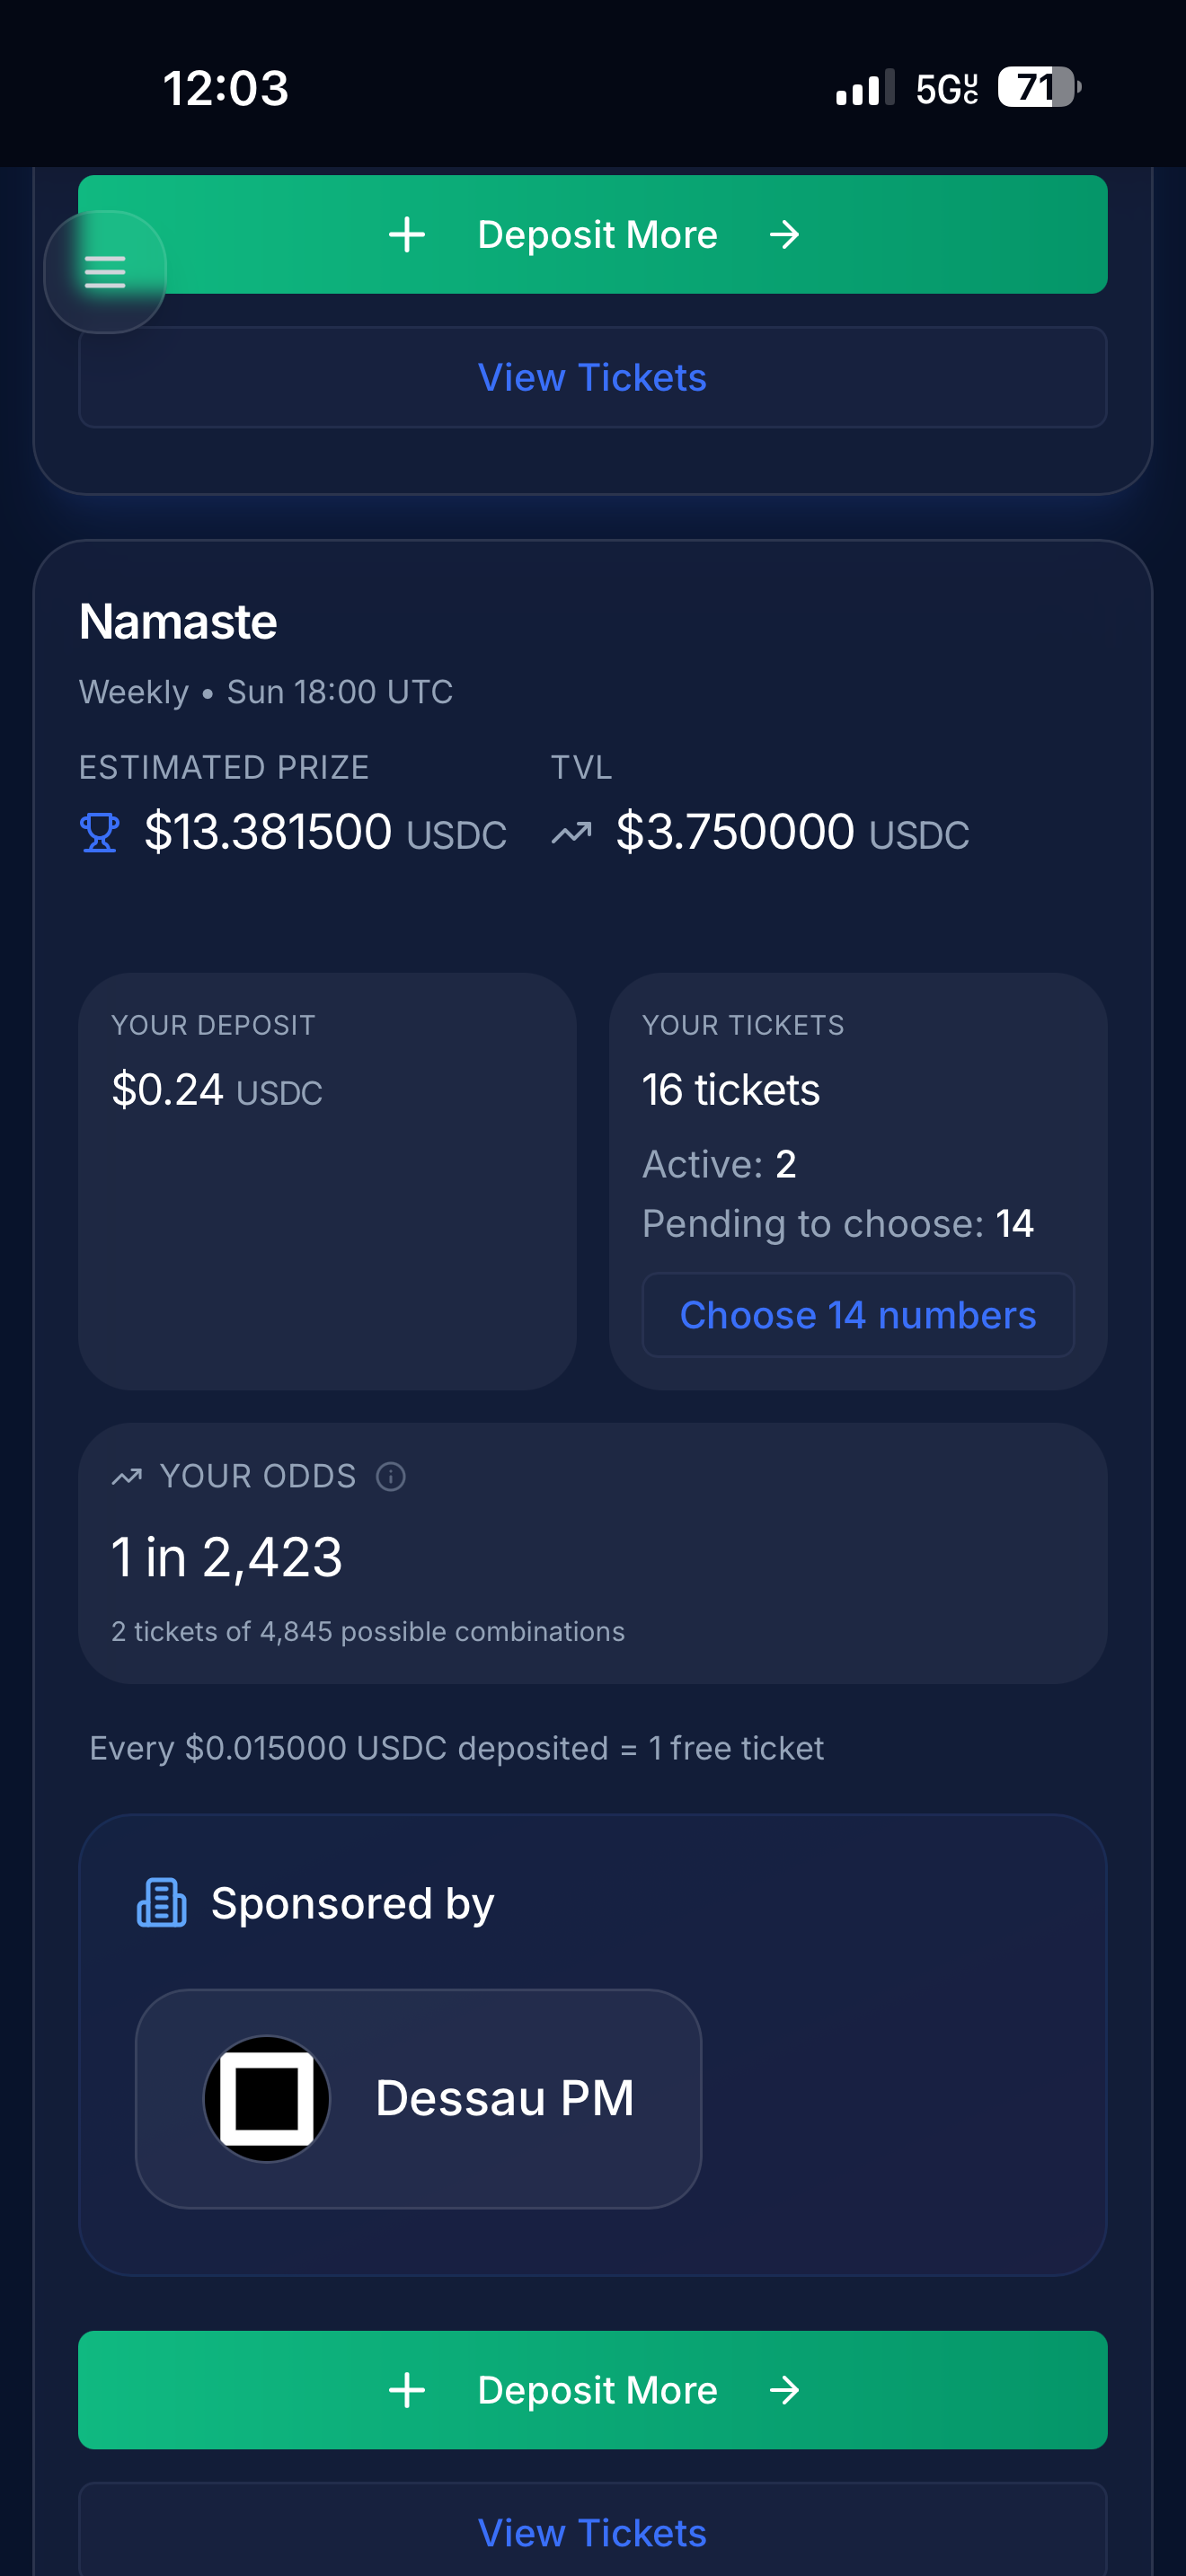Open the Your Odds info icon
The height and width of the screenshot is (2576, 1186).
pyautogui.click(x=391, y=1476)
